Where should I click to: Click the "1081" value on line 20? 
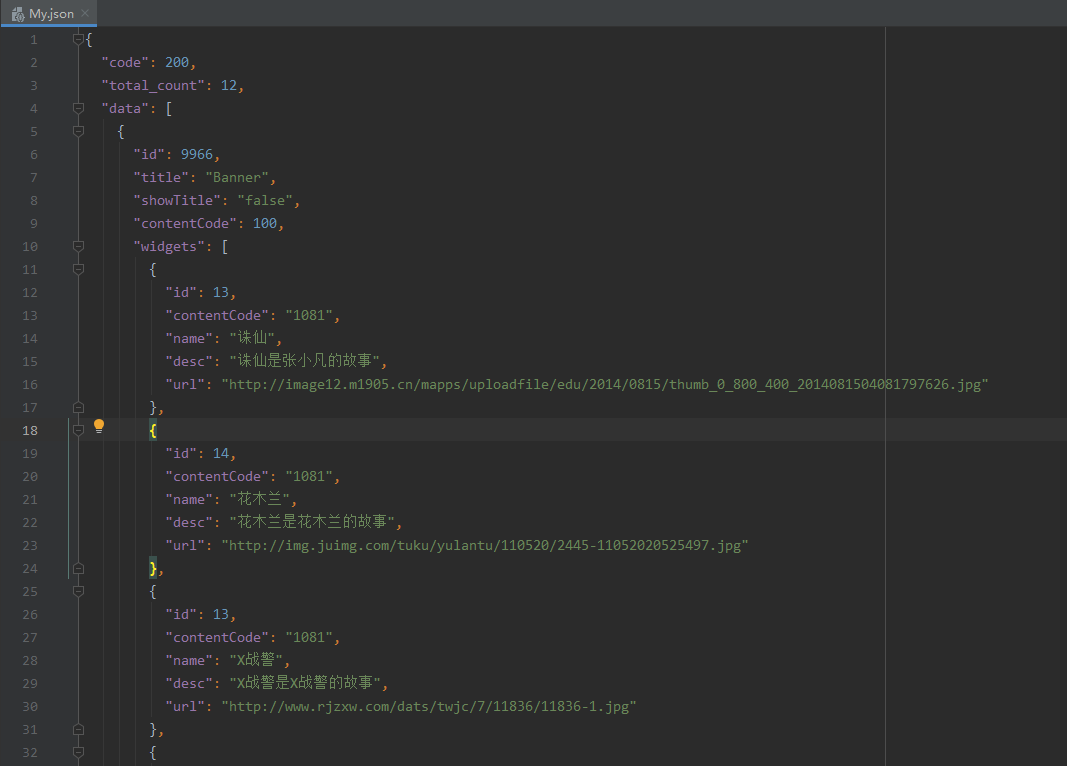(309, 477)
